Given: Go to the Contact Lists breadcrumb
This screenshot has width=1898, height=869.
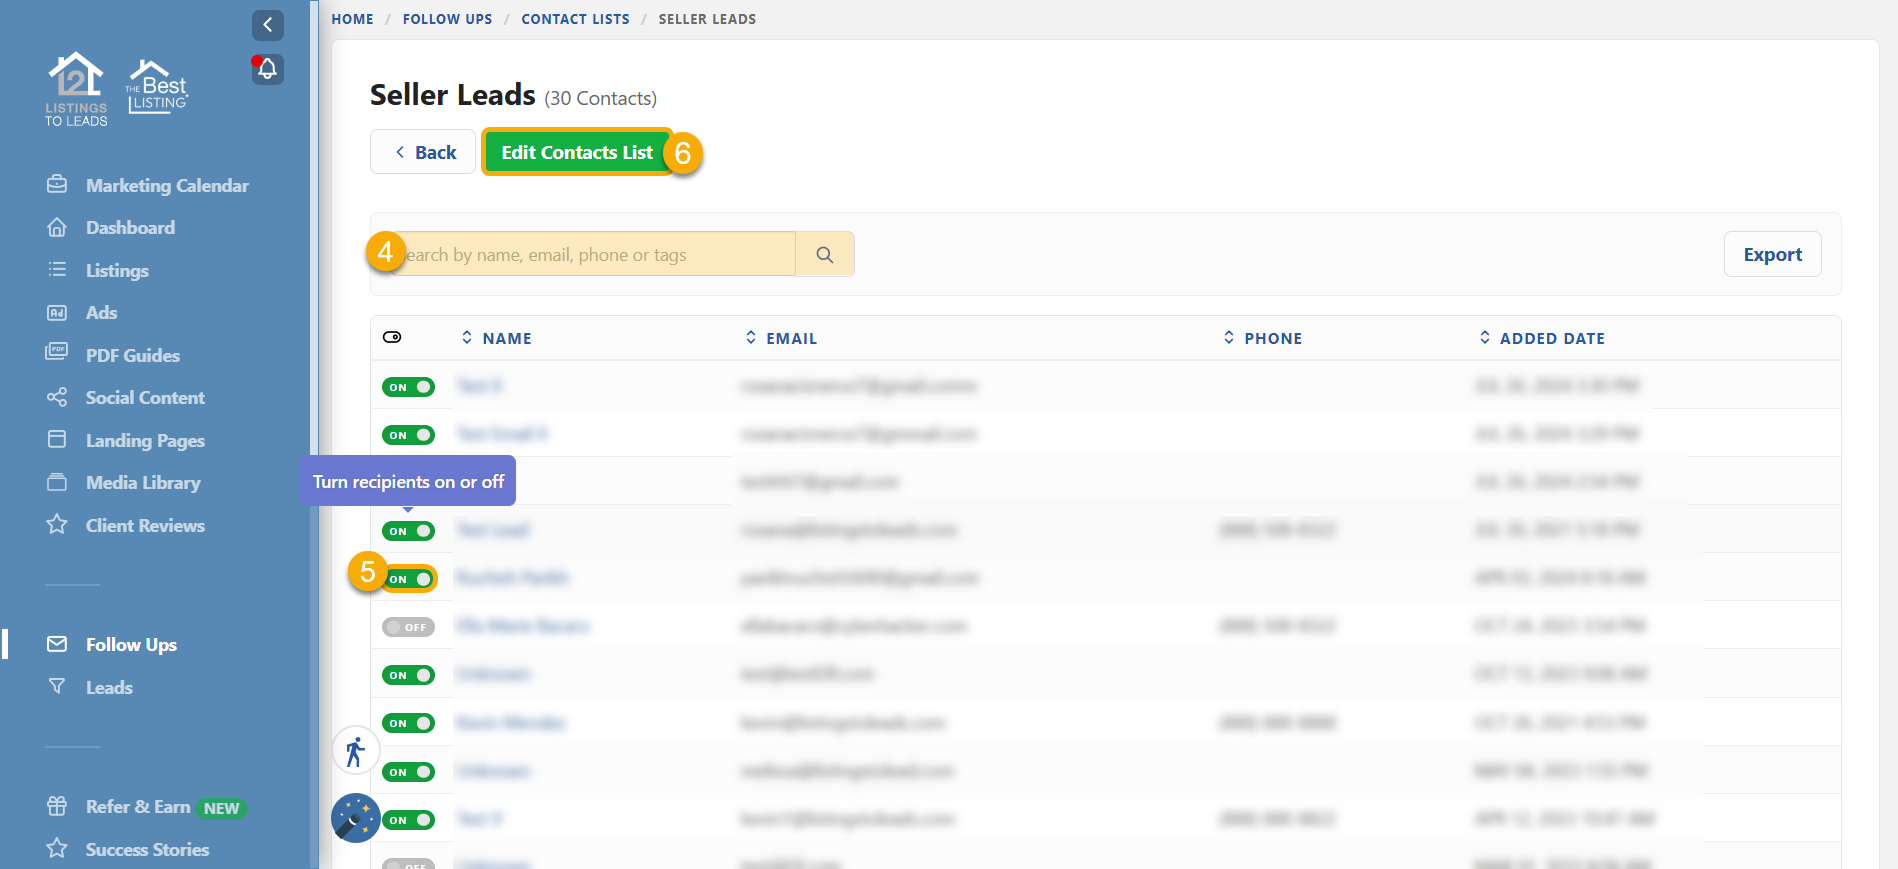Looking at the screenshot, I should pyautogui.click(x=575, y=19).
